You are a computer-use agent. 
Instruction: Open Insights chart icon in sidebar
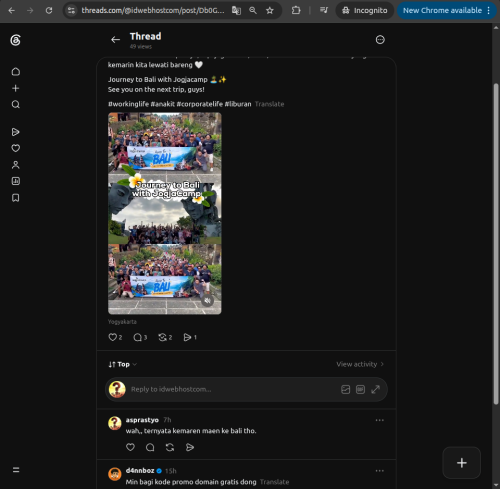(16, 181)
